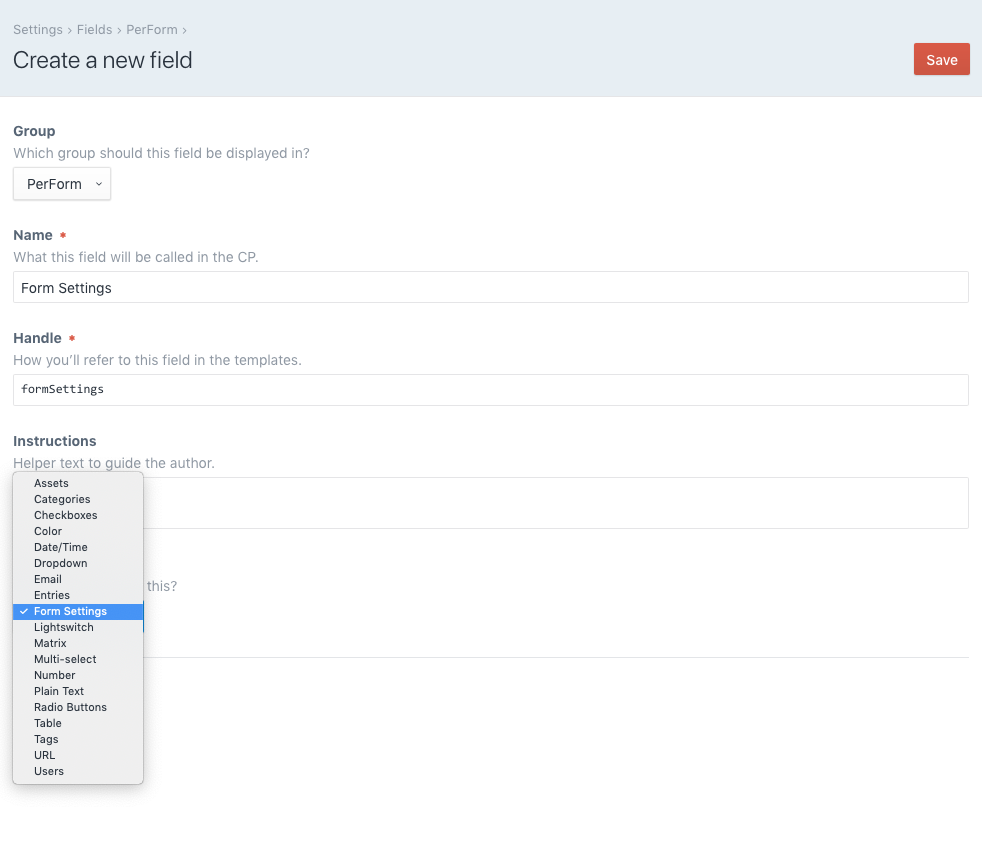Pick Plain Text field type

[x=59, y=691]
